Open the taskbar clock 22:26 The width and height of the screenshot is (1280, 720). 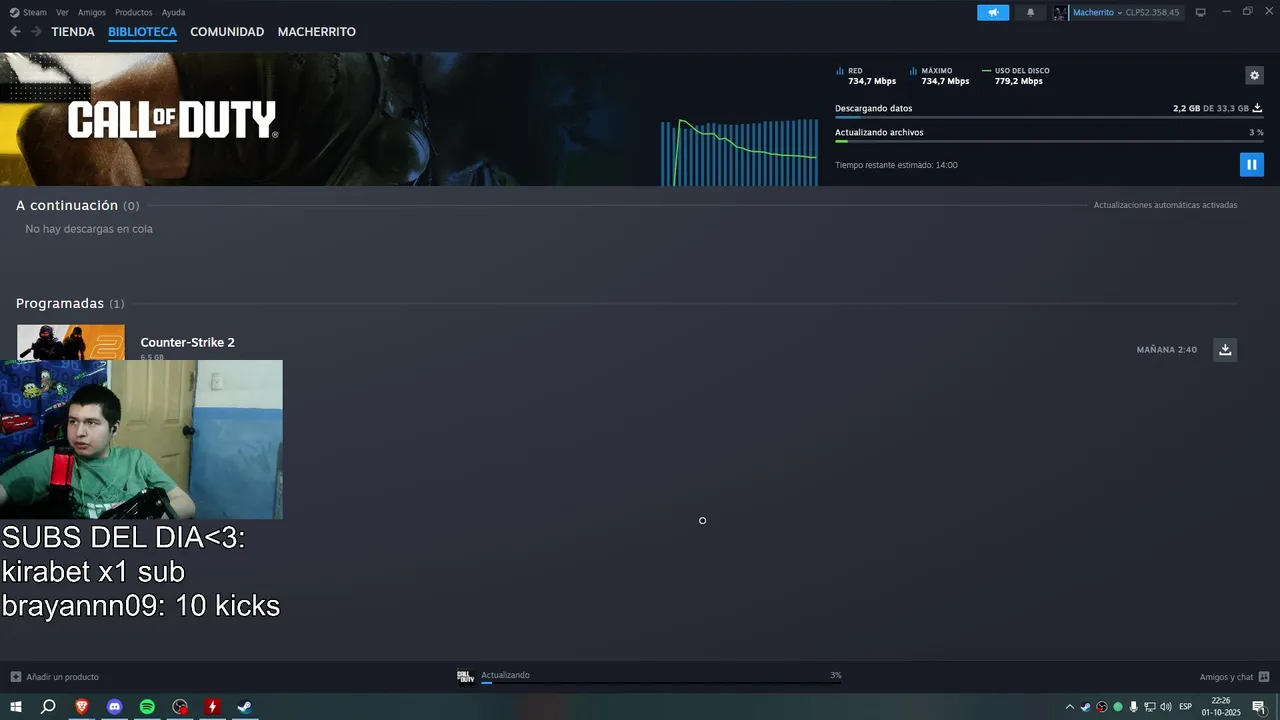click(x=1221, y=707)
